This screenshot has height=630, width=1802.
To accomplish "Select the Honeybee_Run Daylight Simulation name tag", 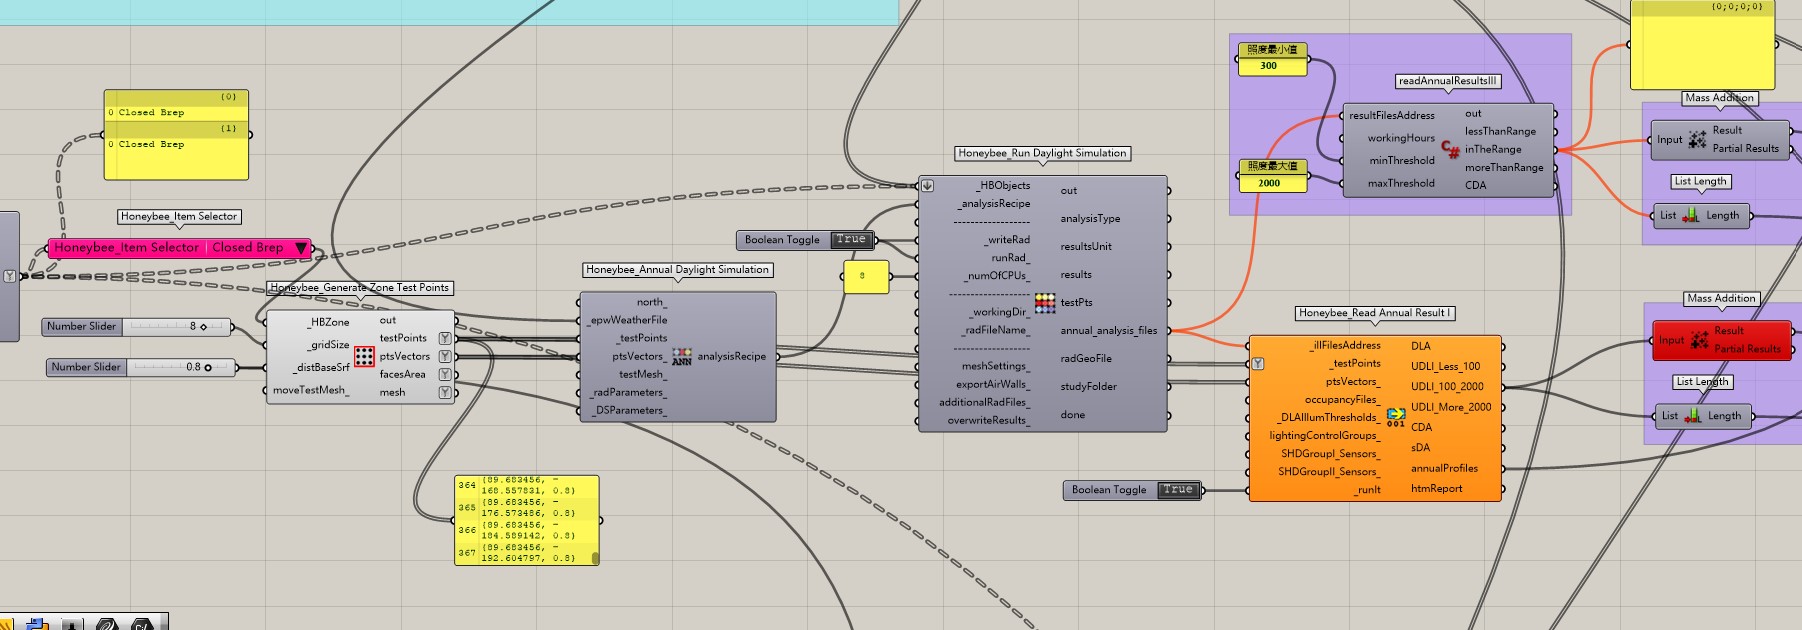I will 1041,153.
